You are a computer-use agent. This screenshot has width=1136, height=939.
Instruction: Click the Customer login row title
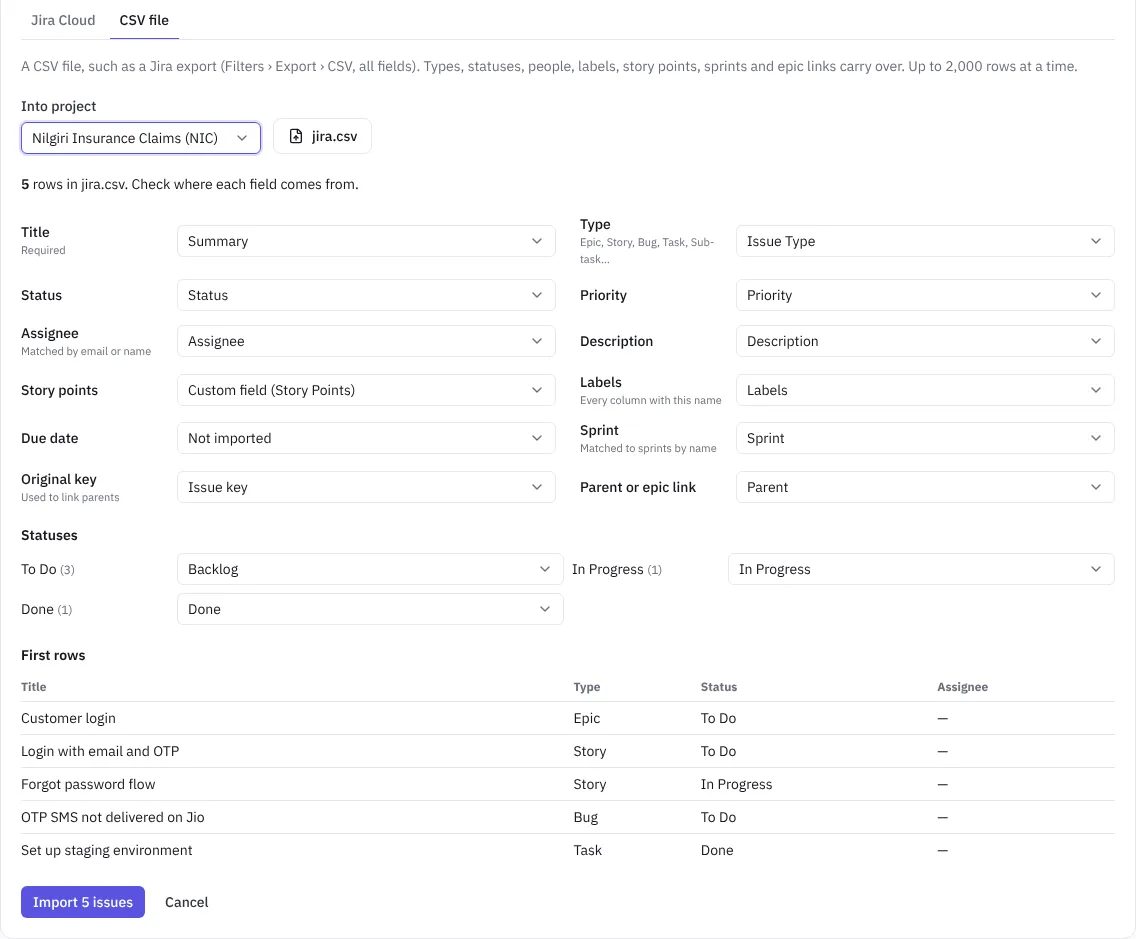point(68,718)
